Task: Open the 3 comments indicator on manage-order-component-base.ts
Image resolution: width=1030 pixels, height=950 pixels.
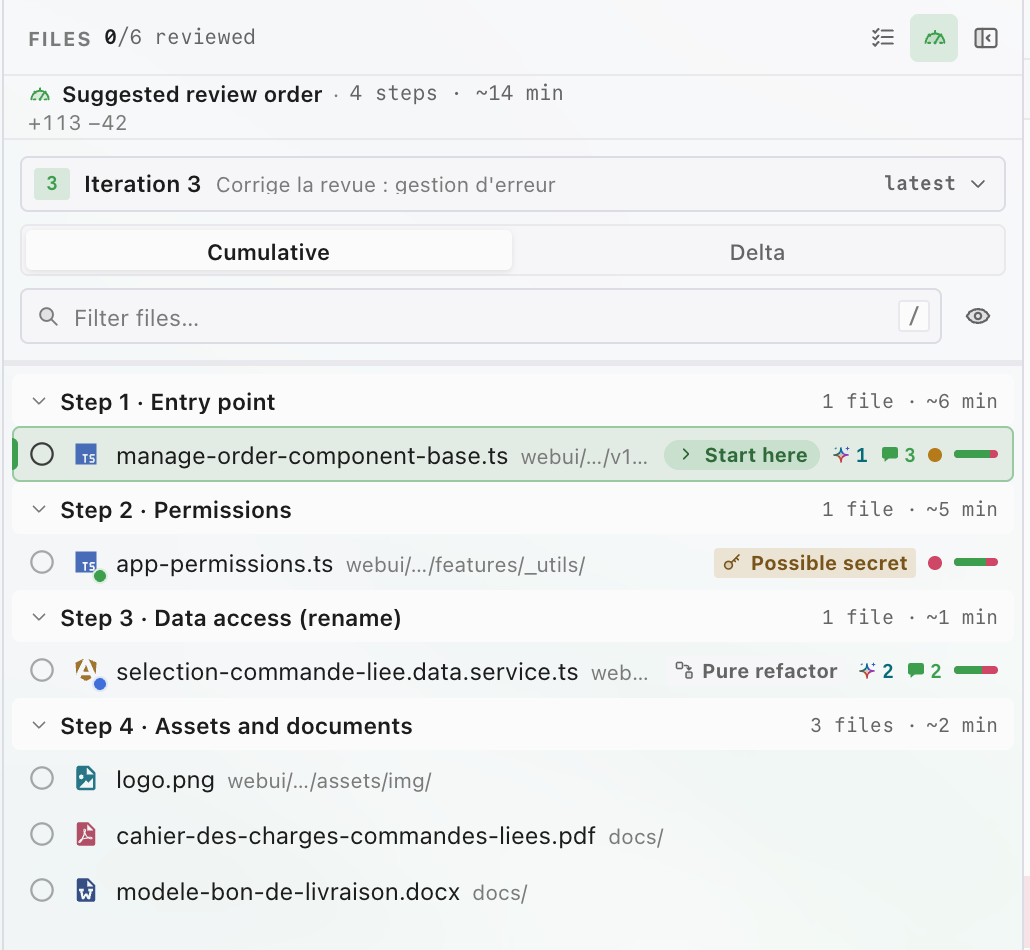Action: point(898,455)
